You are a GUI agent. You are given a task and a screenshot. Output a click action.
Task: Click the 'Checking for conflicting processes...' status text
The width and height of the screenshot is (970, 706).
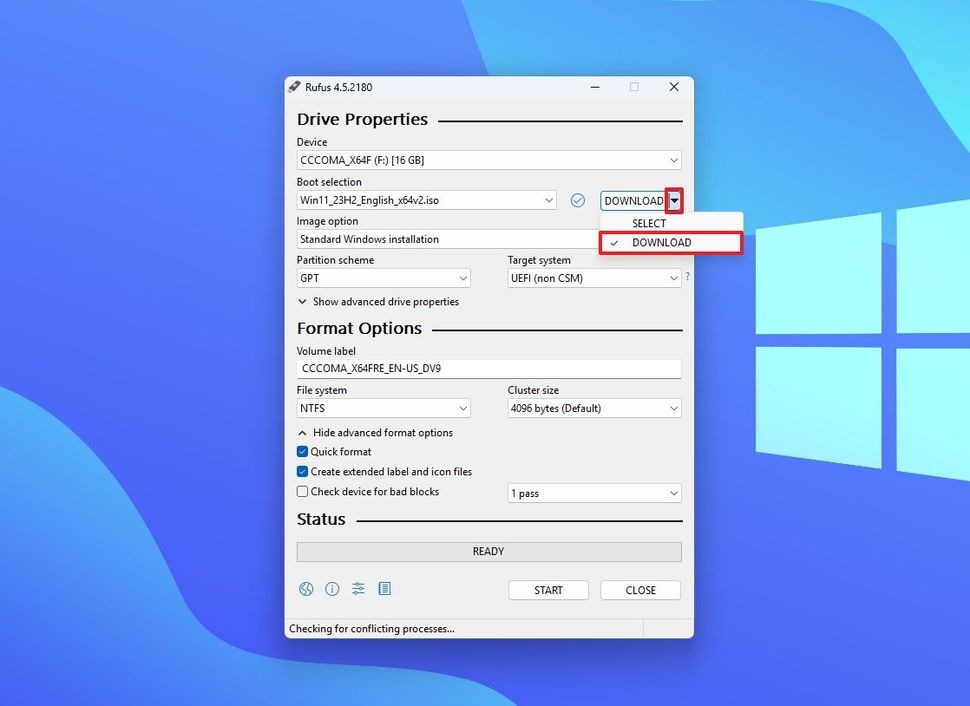click(372, 629)
